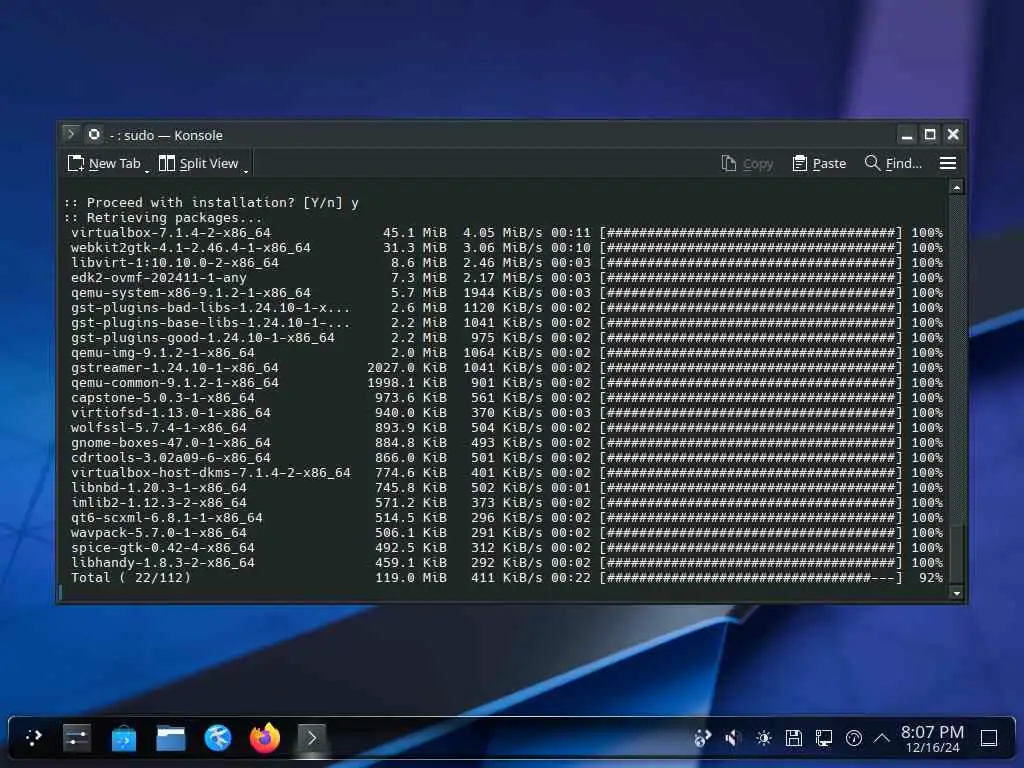This screenshot has width=1024, height=768.
Task: Click the spice-gtk-0.42-4-x86_64 line
Action: tap(506, 548)
